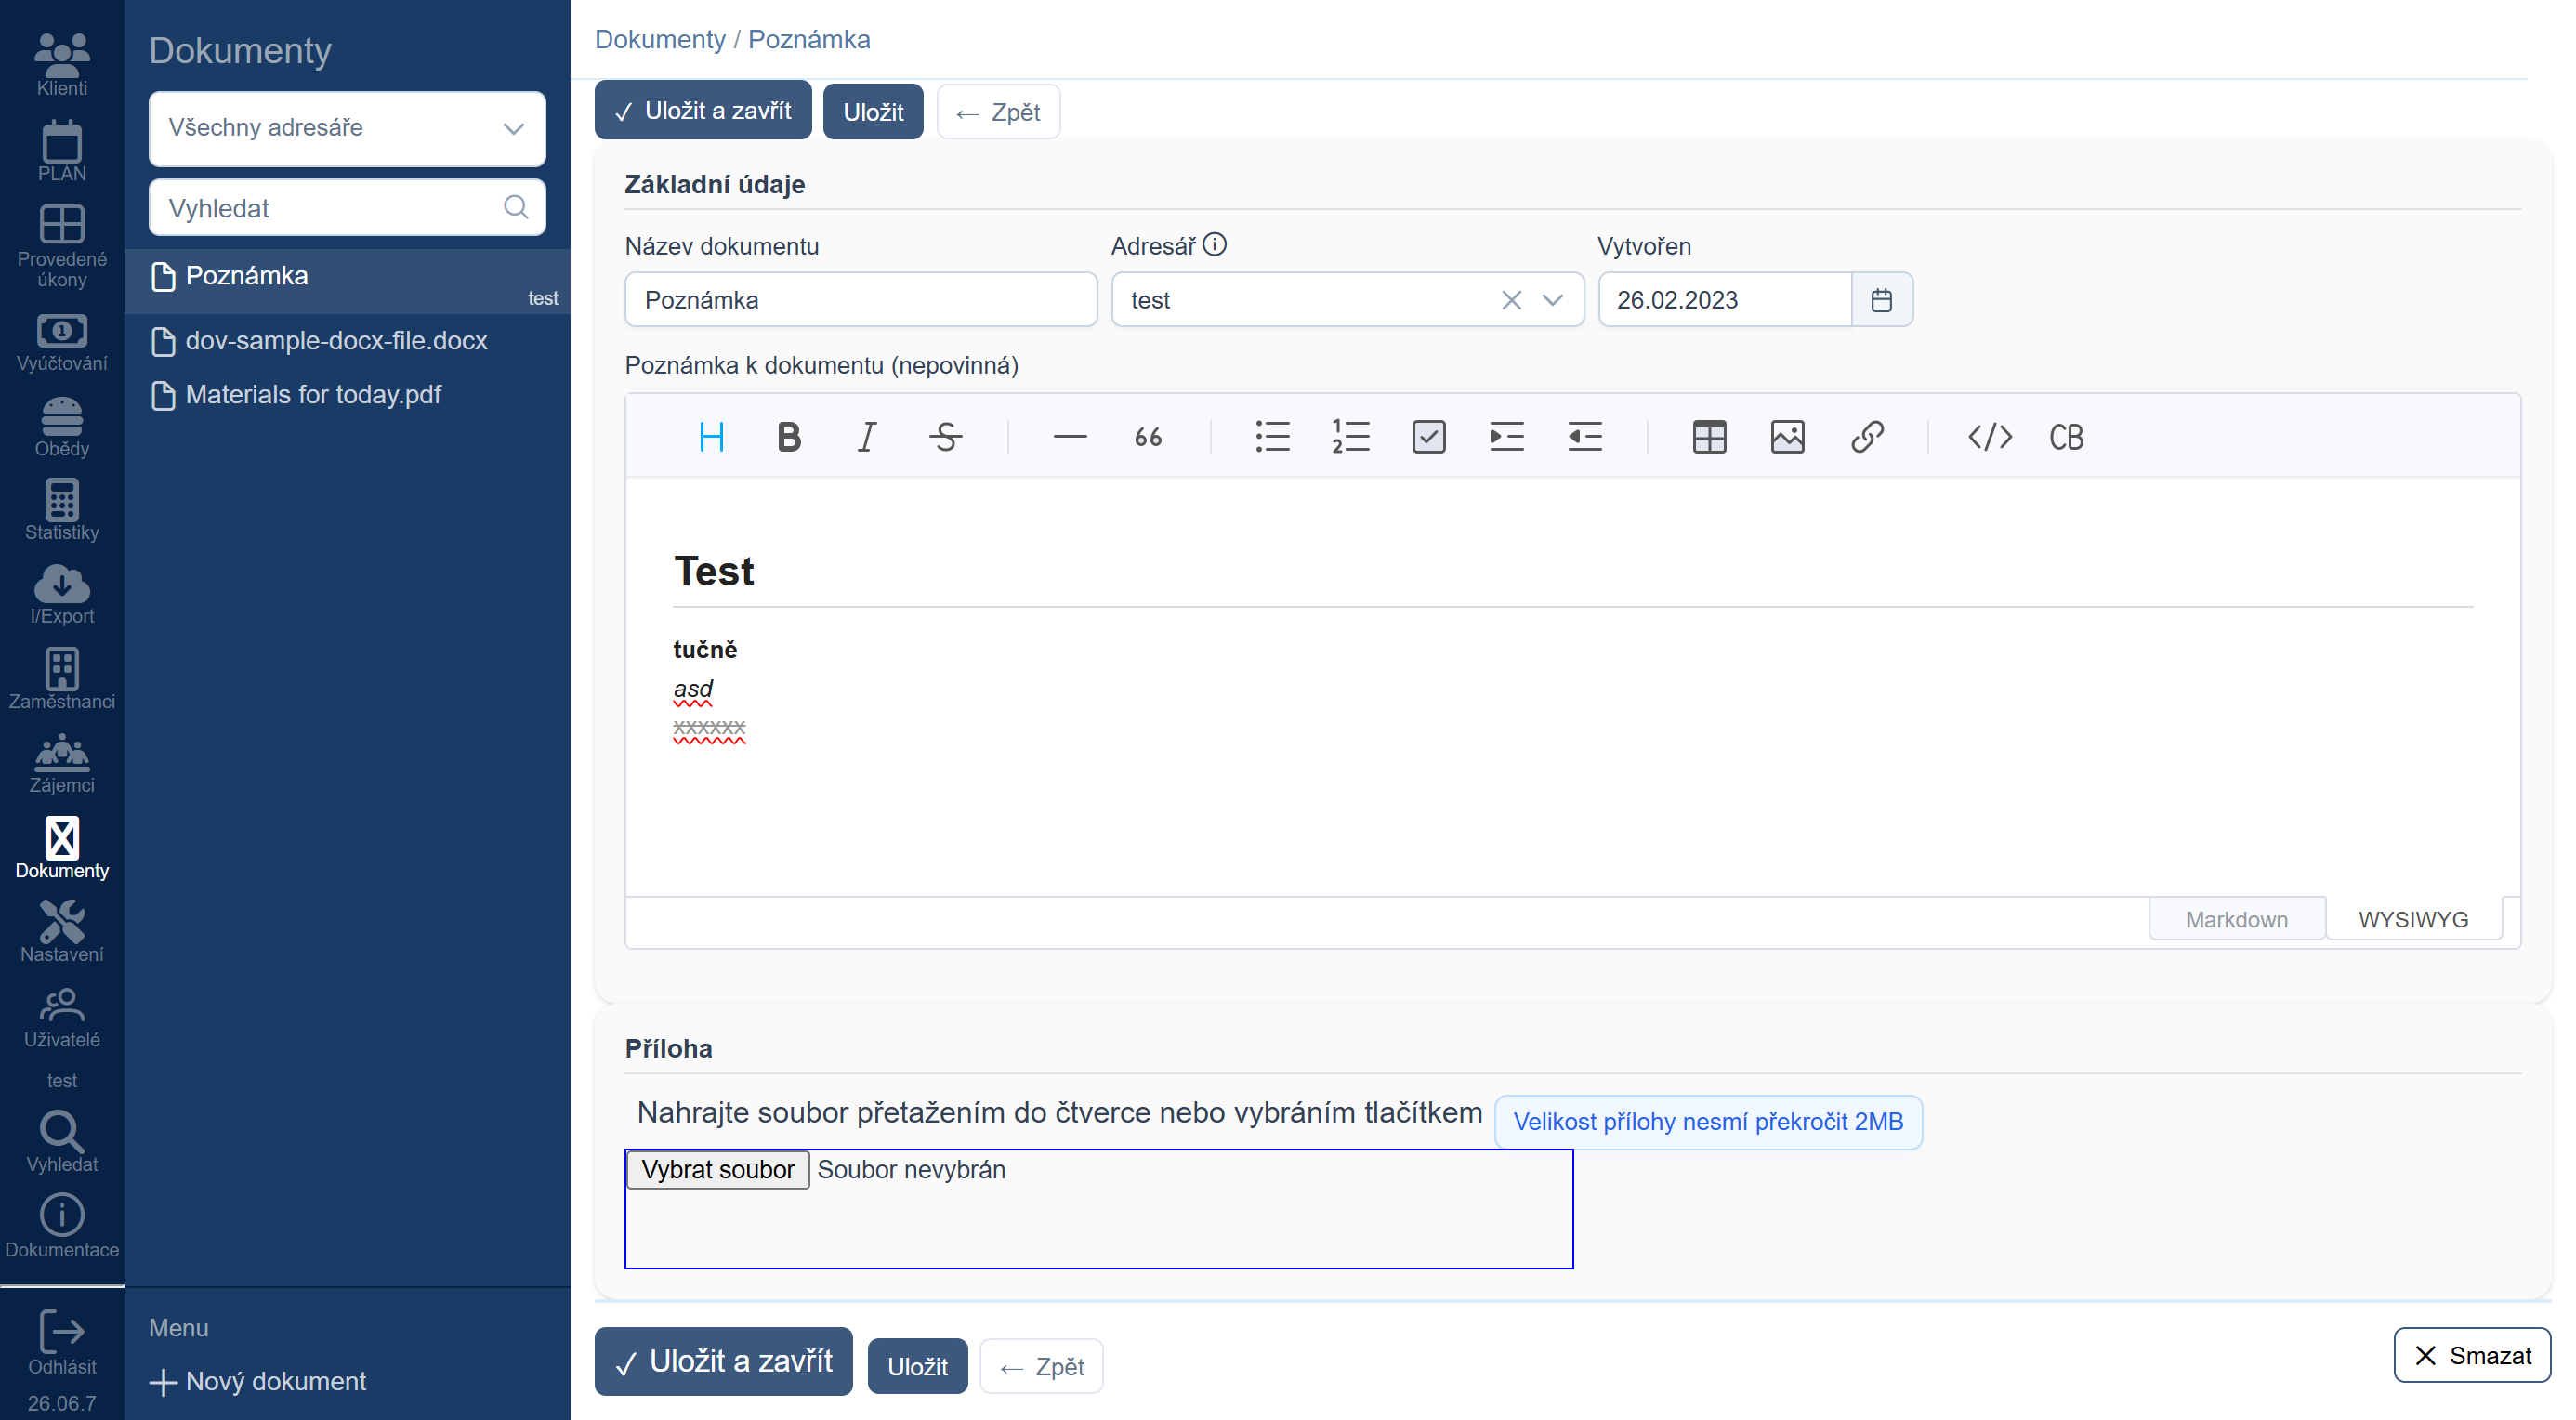Click the italic text asd
Screen dimensions: 2576x1420
[x=693, y=688]
